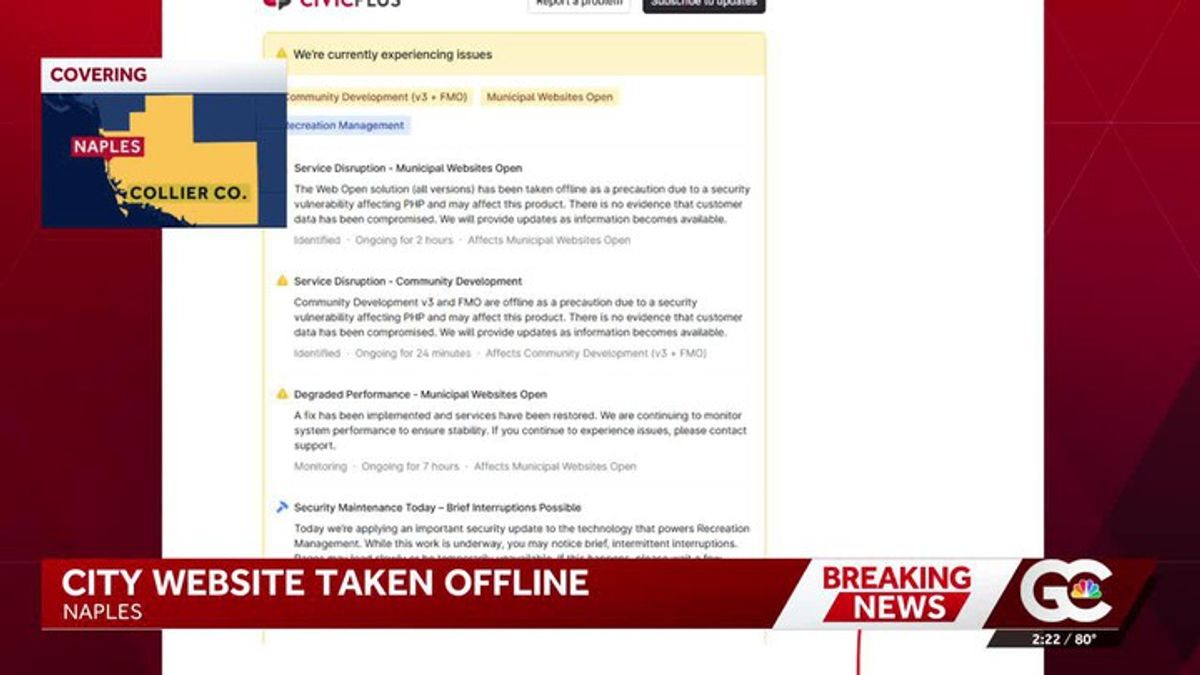This screenshot has width=1200, height=675.
Task: Click the Subscribe to updates button
Action: pos(704,4)
